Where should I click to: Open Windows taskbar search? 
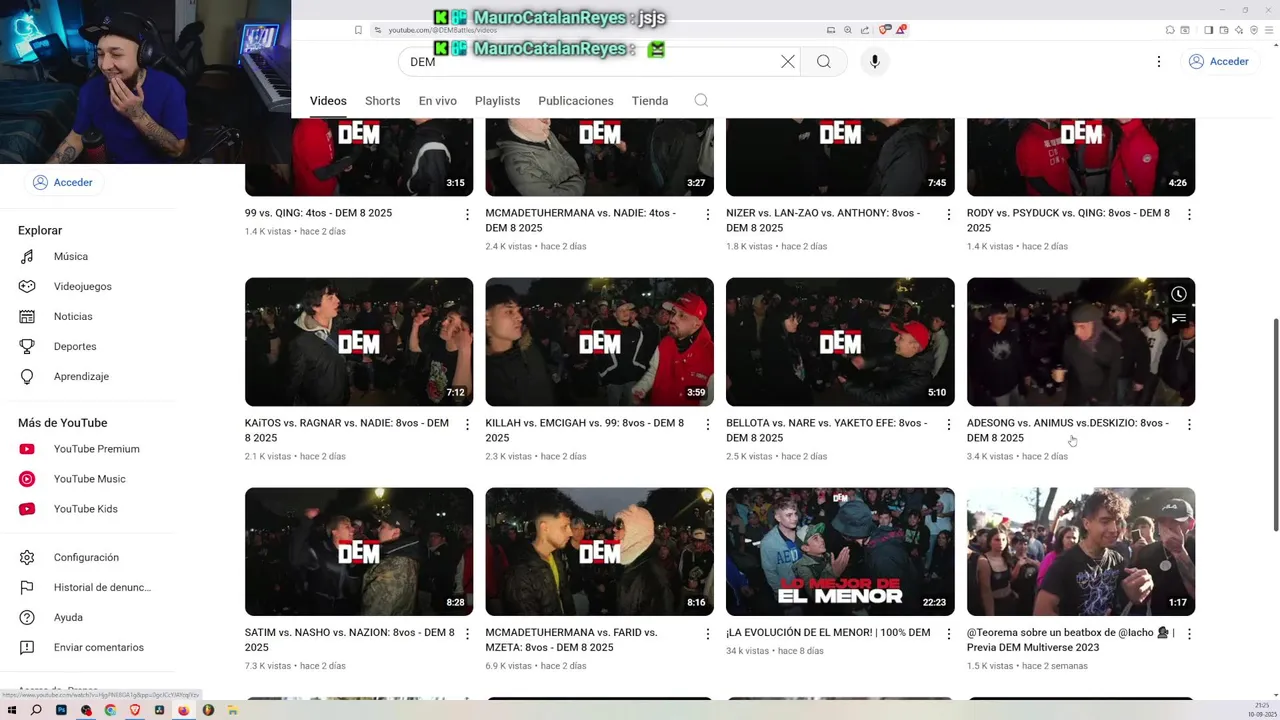36,710
